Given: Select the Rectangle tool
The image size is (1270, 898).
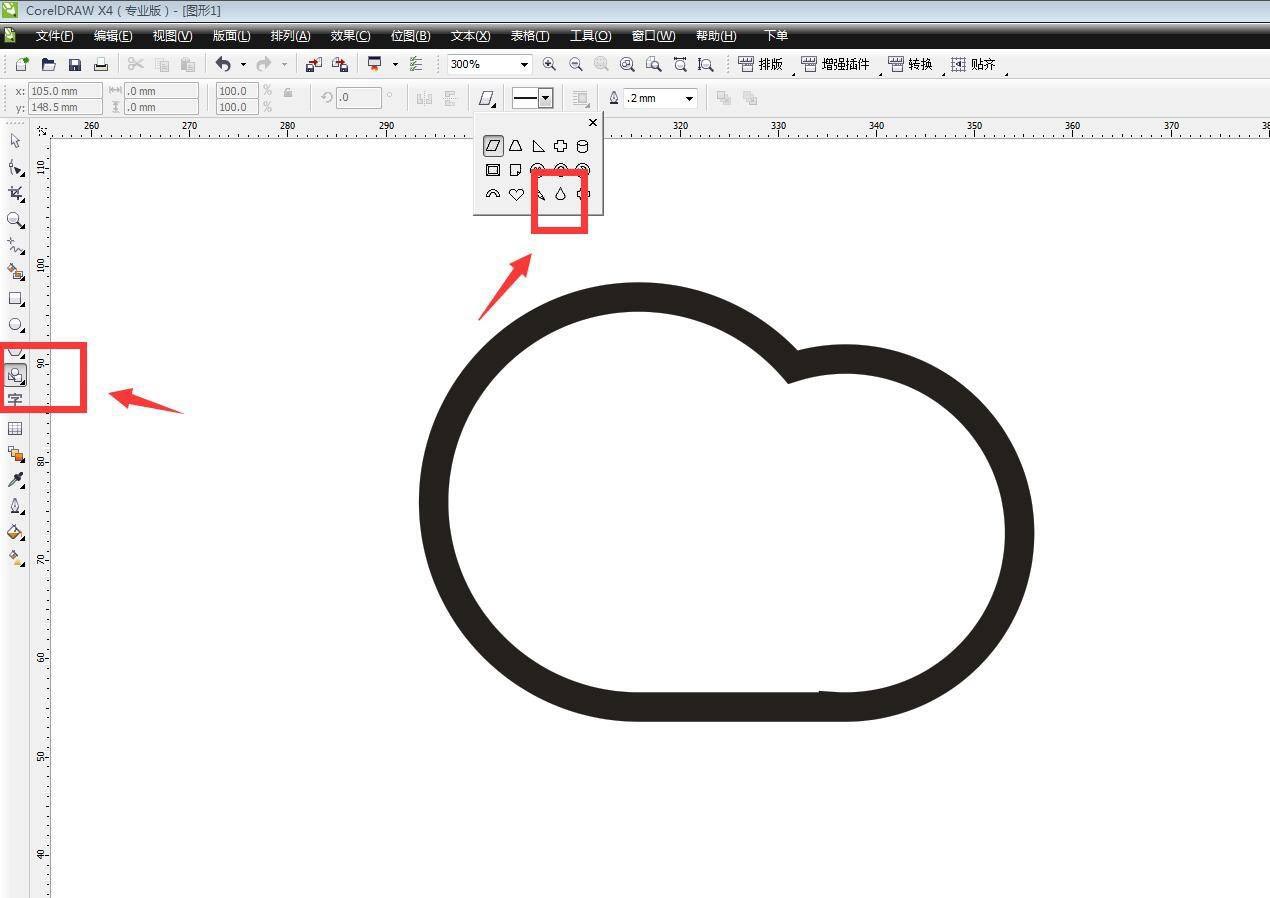Looking at the screenshot, I should point(15,298).
